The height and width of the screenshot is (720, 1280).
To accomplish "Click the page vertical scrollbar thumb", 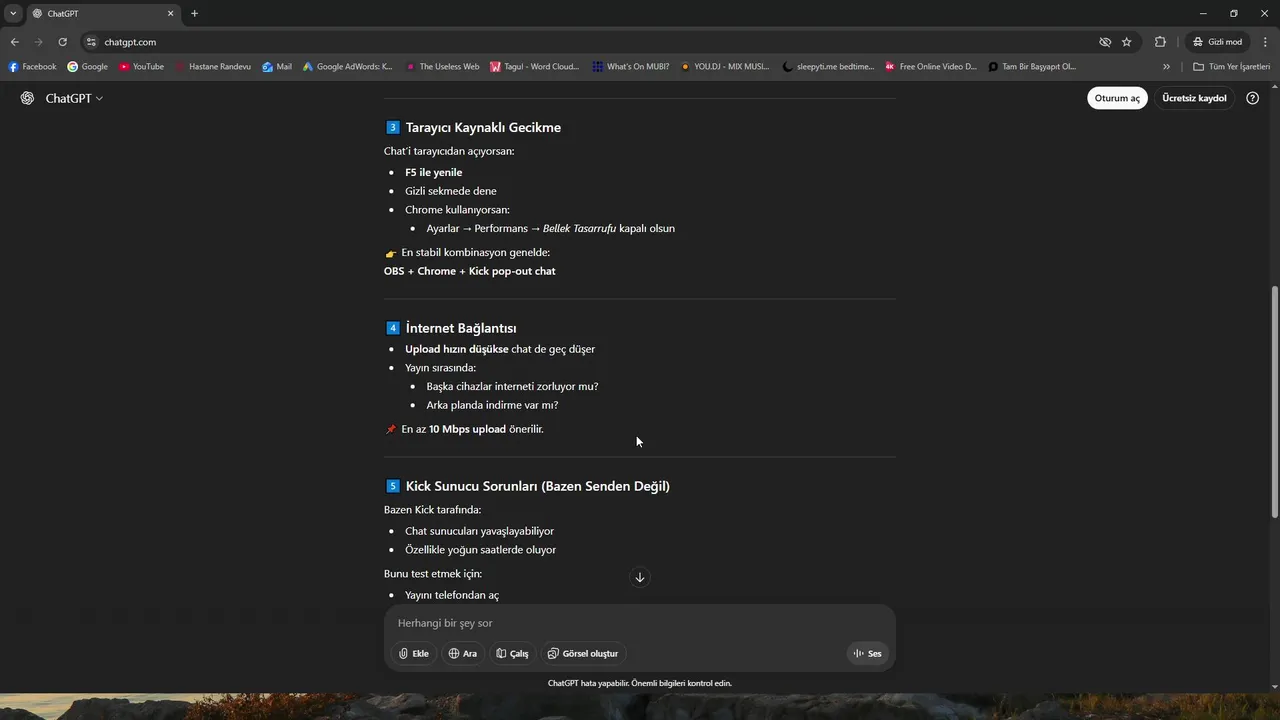I will pos(1274,400).
